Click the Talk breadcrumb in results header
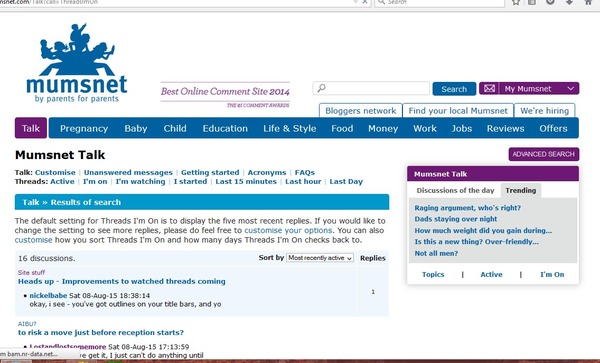Viewport: 600px width, 363px height. pos(31,202)
